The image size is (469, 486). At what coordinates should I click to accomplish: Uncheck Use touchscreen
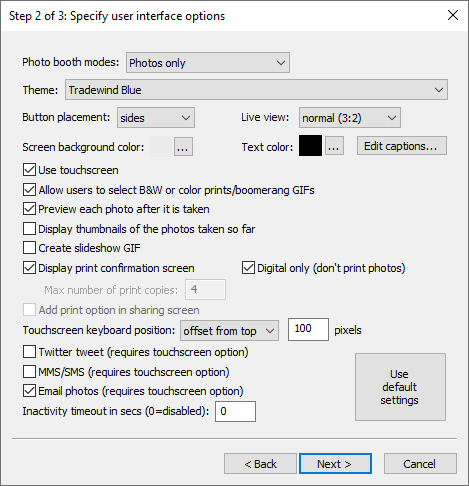[x=29, y=170]
